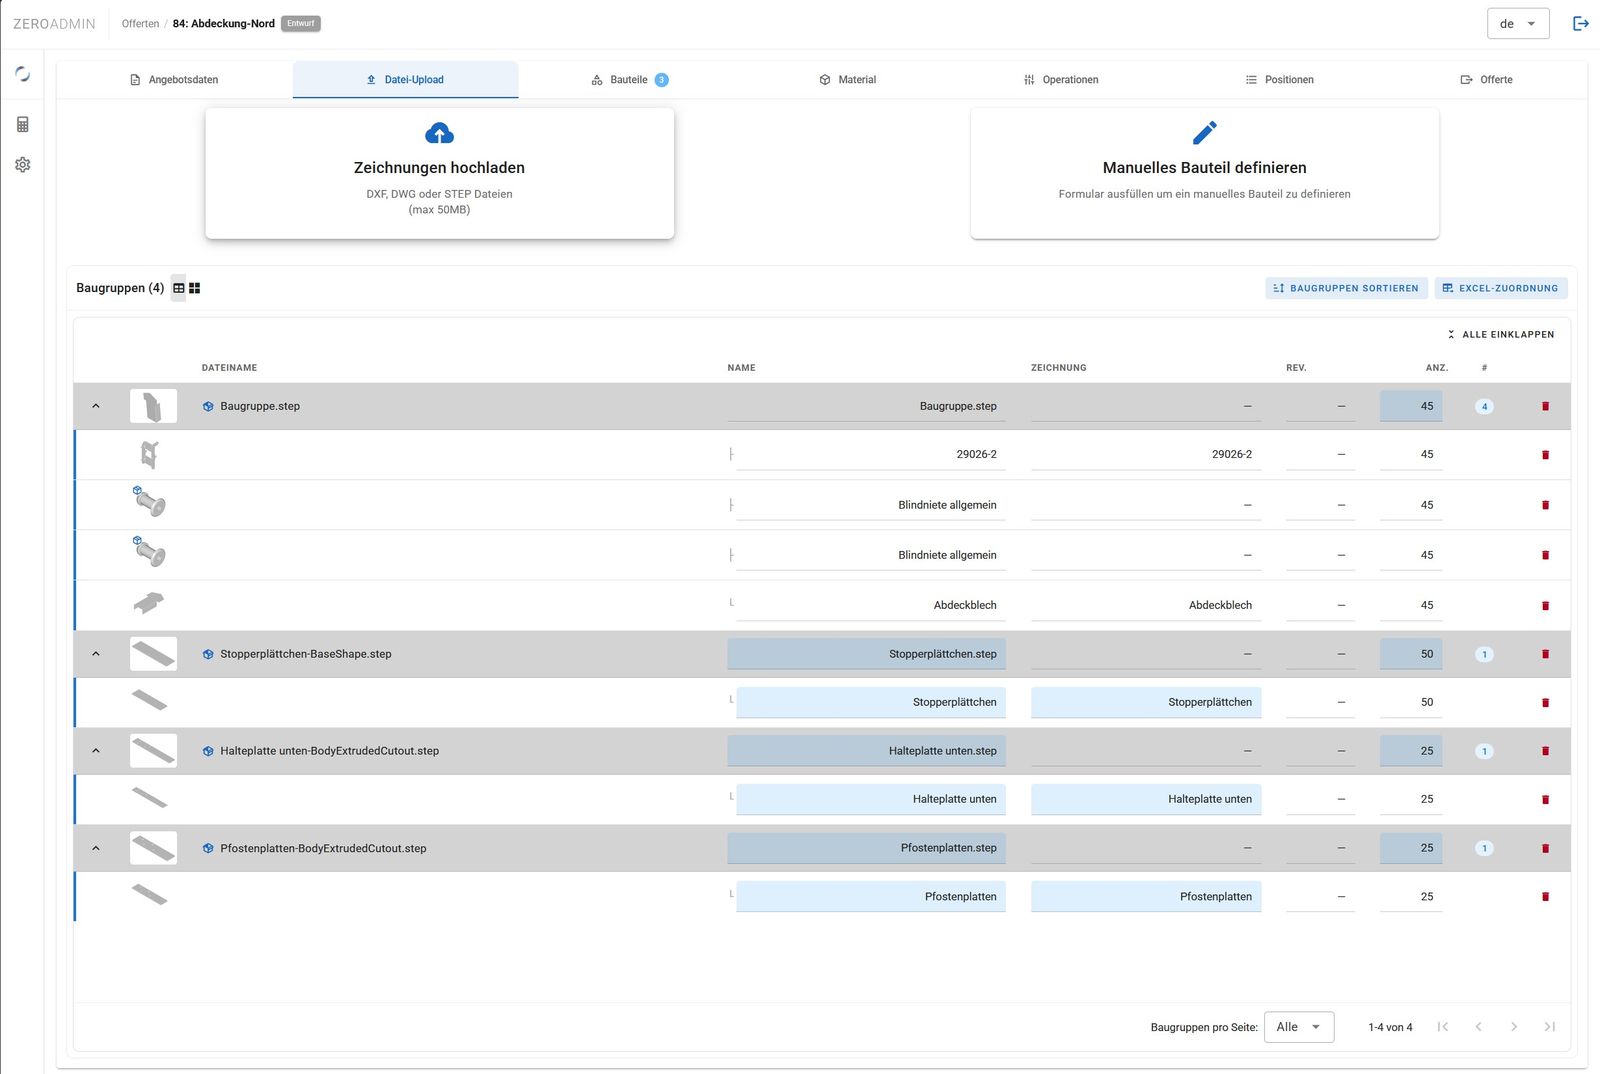The width and height of the screenshot is (1600, 1074).
Task: Click thumbnail of Stopperplättchen-BaseShape.step
Action: click(153, 654)
